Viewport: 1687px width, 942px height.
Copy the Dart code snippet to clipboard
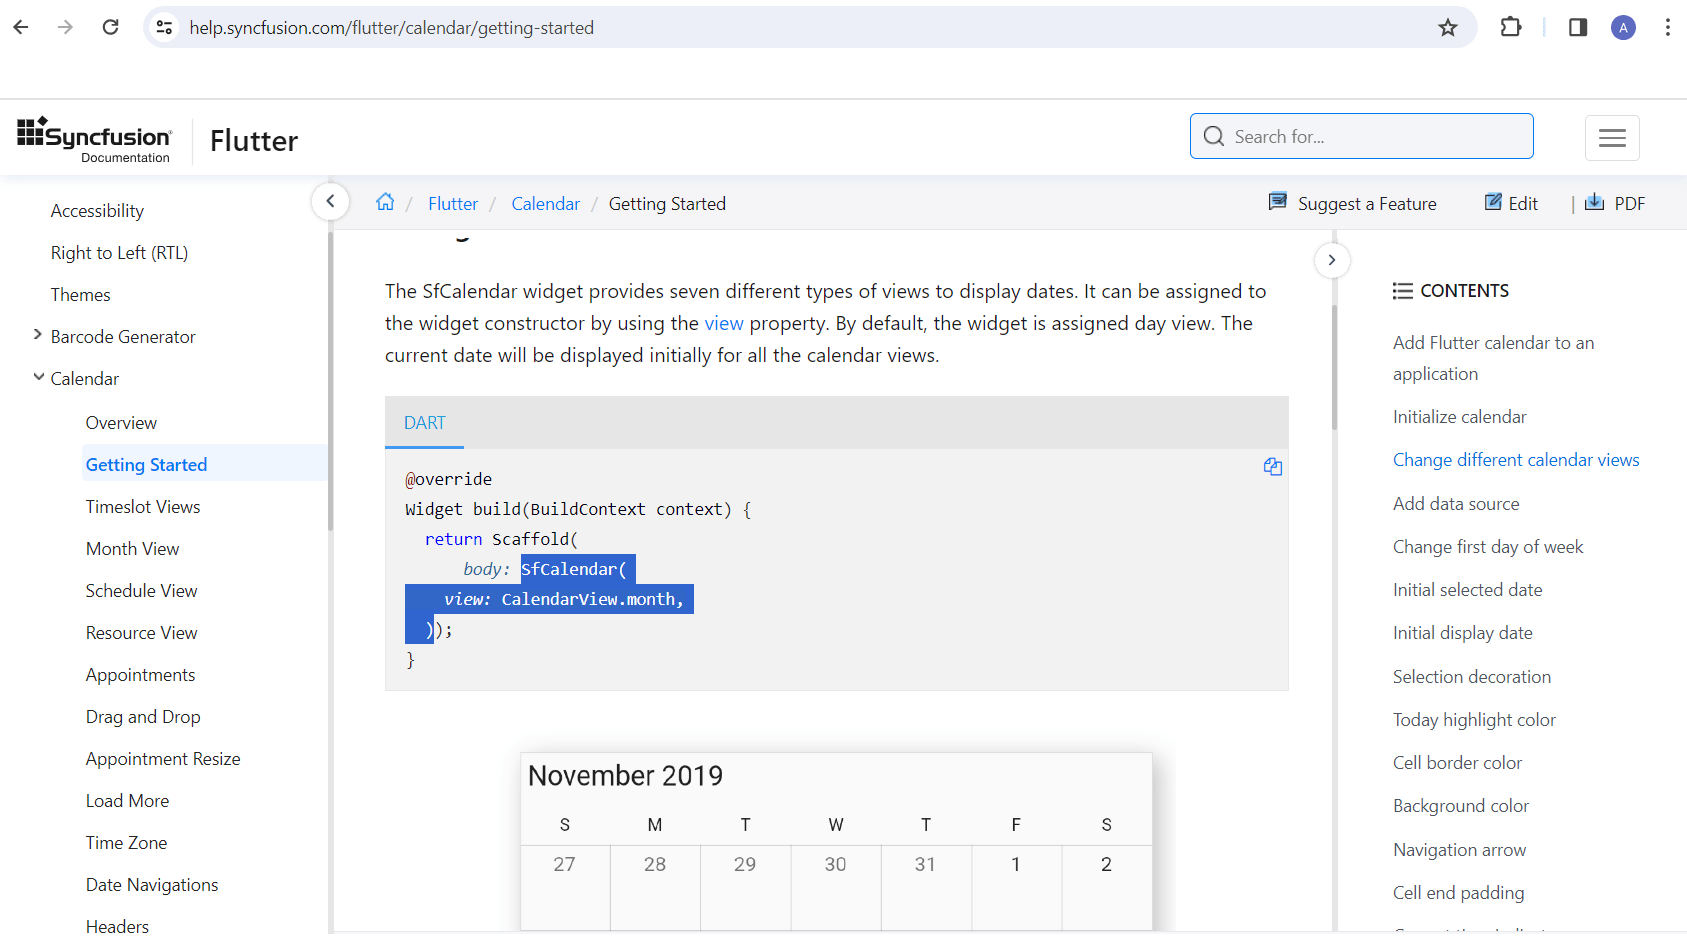(x=1272, y=467)
